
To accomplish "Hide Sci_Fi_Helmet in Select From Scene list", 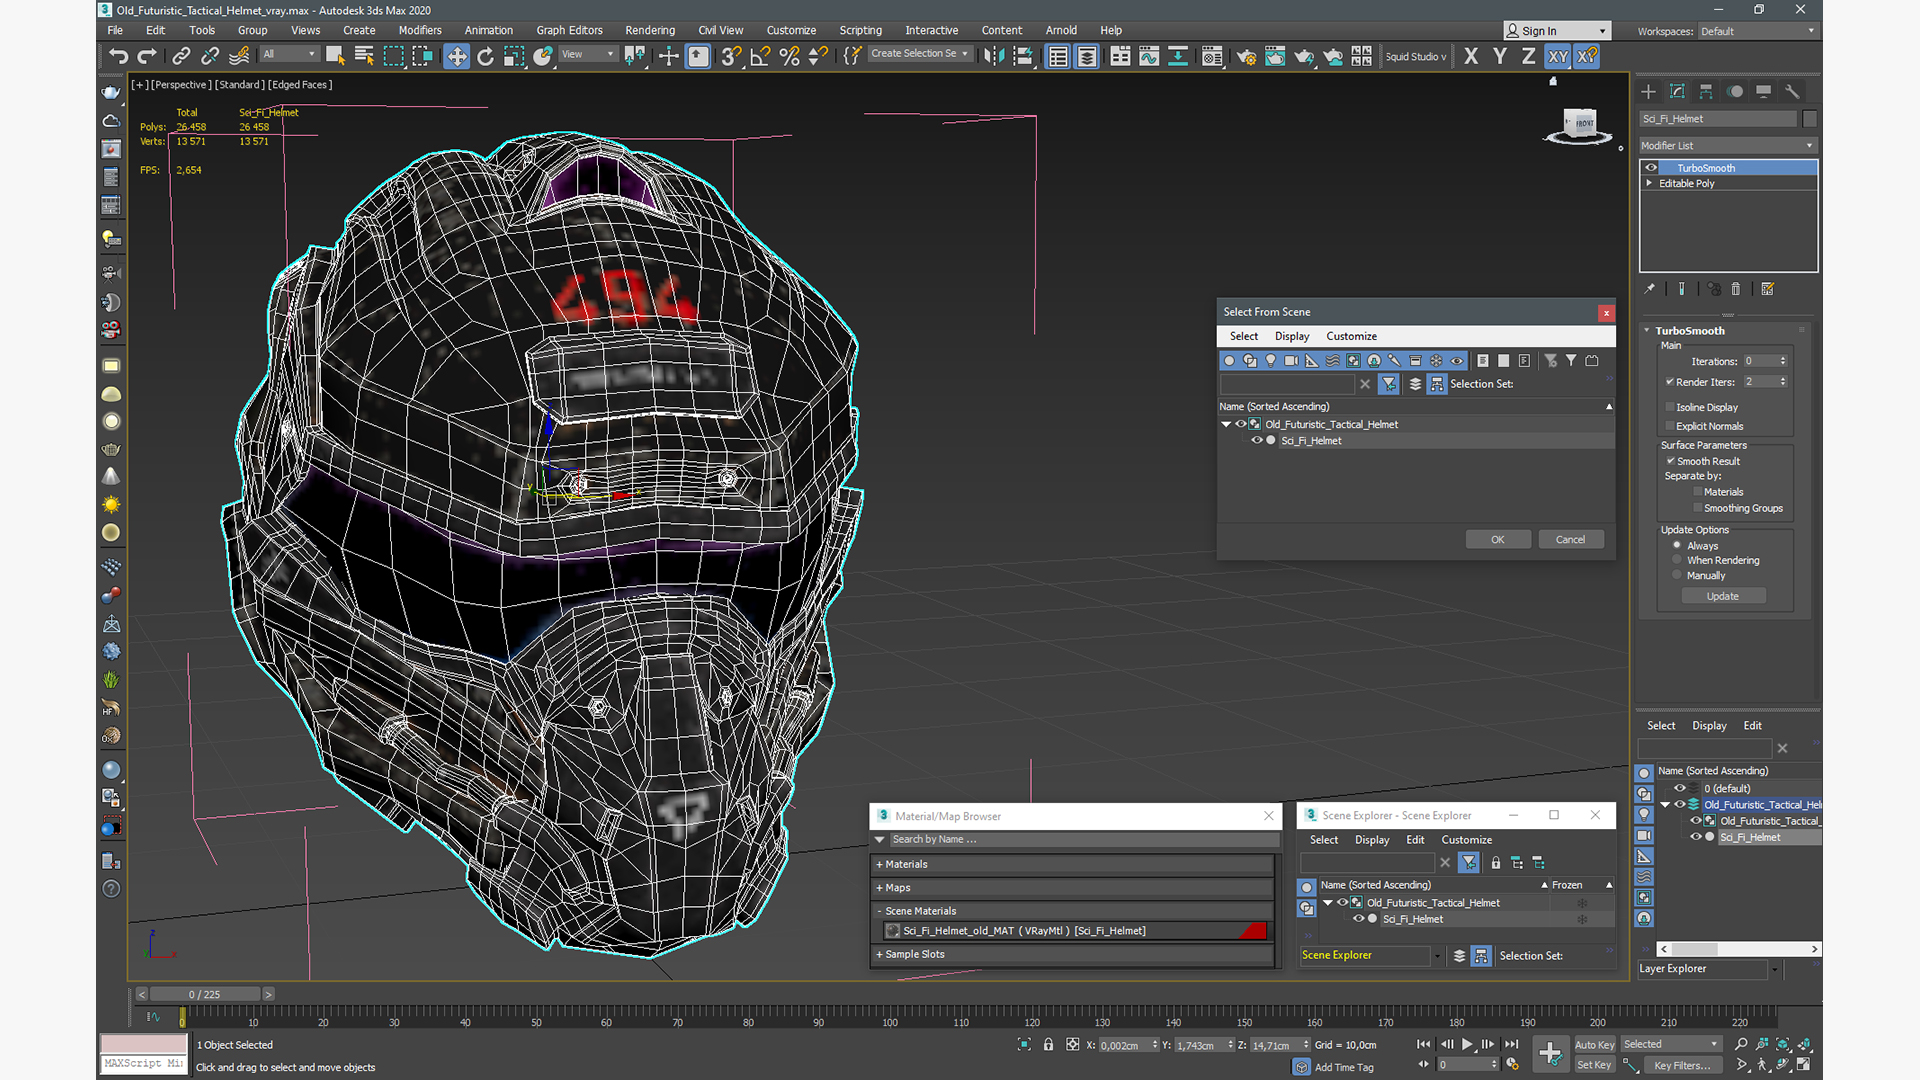I will coord(1257,440).
